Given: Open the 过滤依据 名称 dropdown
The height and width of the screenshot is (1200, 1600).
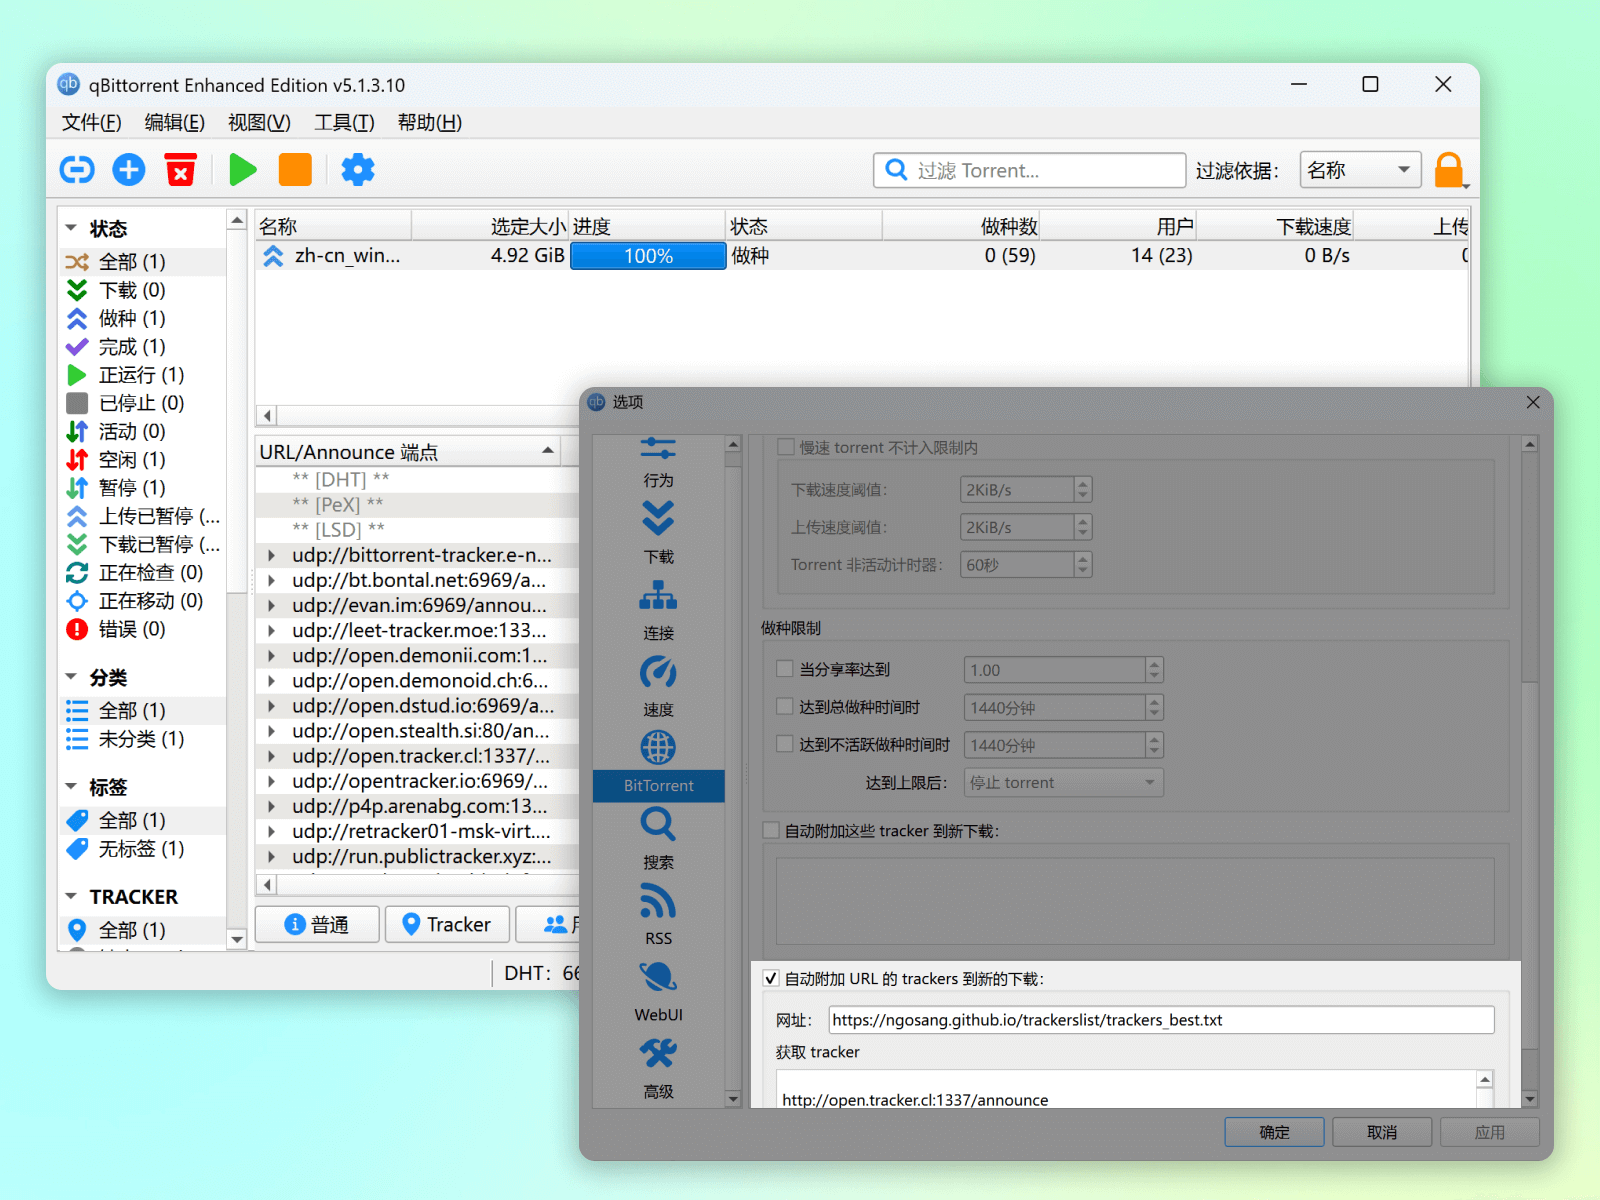Looking at the screenshot, I should (1360, 170).
